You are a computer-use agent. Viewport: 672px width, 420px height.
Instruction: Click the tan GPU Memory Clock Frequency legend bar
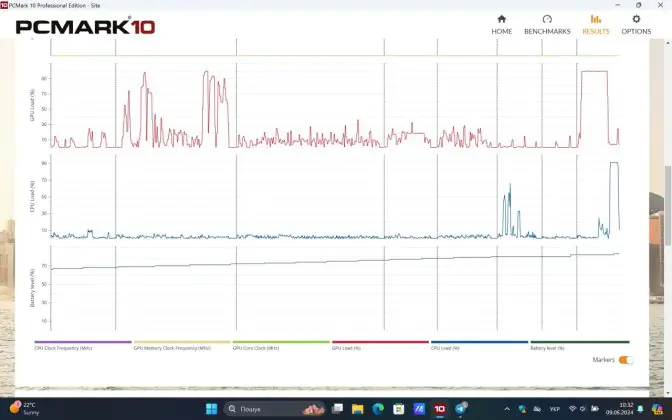click(x=182, y=342)
